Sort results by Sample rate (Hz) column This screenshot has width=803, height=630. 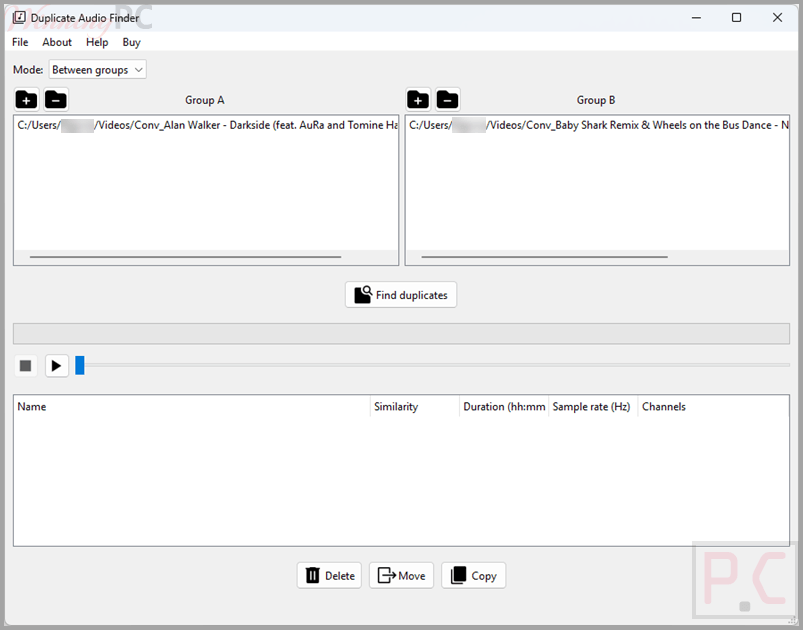coord(593,407)
